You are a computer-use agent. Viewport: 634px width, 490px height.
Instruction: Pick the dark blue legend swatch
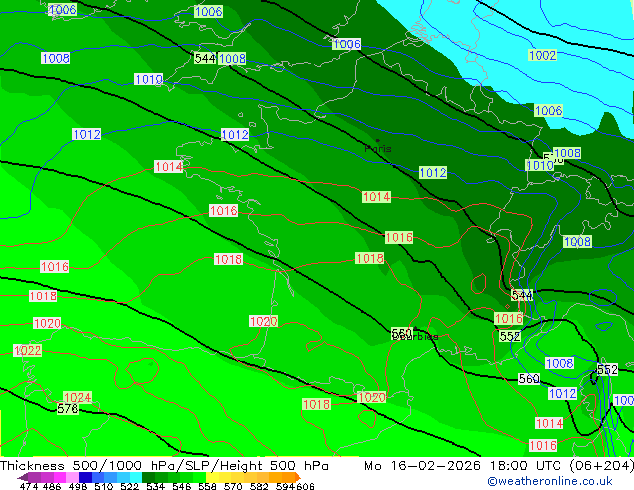pos(85,477)
